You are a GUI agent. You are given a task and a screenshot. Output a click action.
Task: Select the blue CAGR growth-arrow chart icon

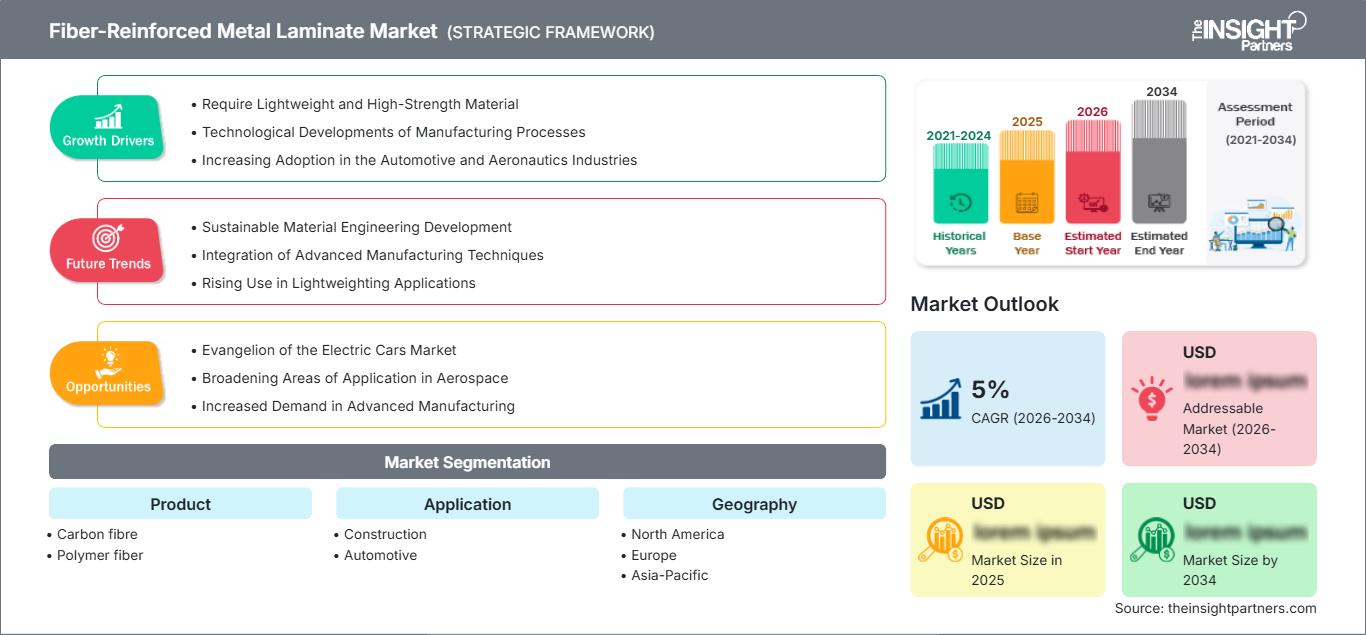pyautogui.click(x=939, y=397)
